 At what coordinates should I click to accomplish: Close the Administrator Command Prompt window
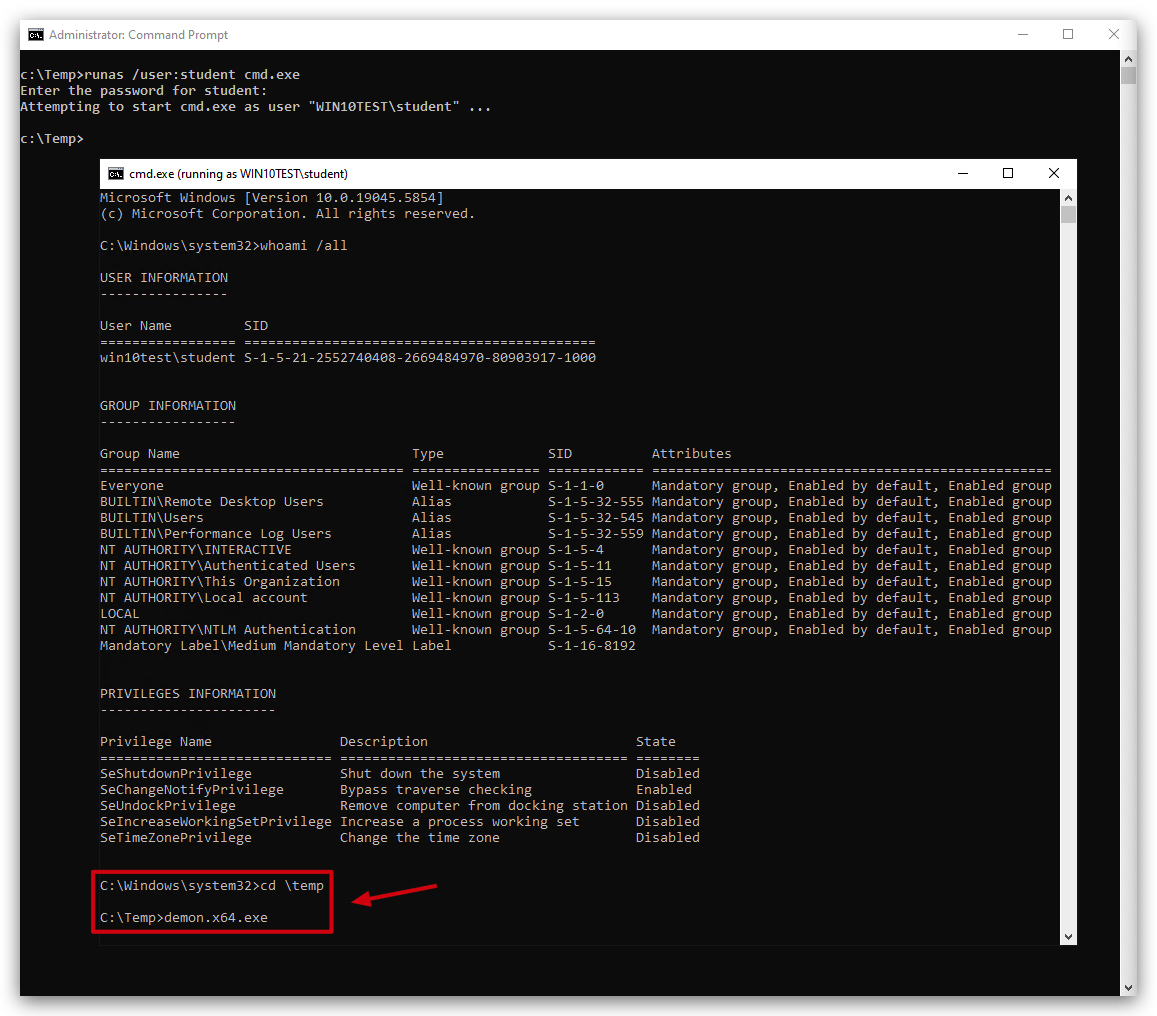1113,35
